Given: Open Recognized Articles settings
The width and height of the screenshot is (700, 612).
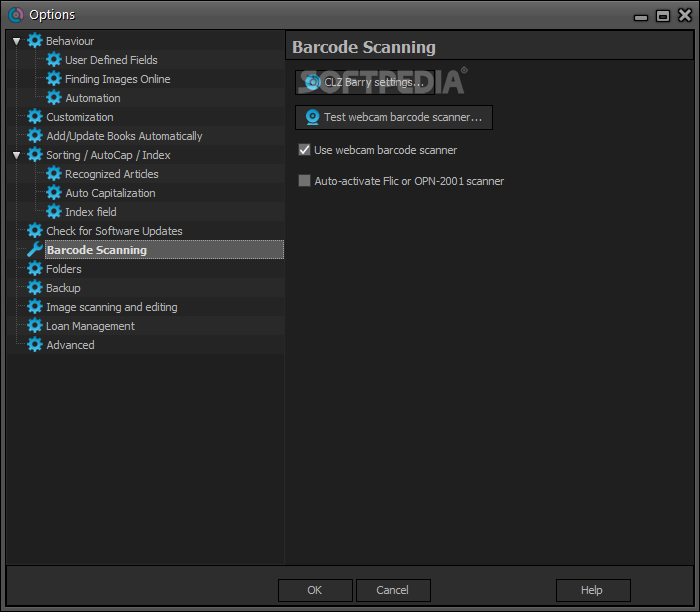Looking at the screenshot, I should (x=112, y=174).
